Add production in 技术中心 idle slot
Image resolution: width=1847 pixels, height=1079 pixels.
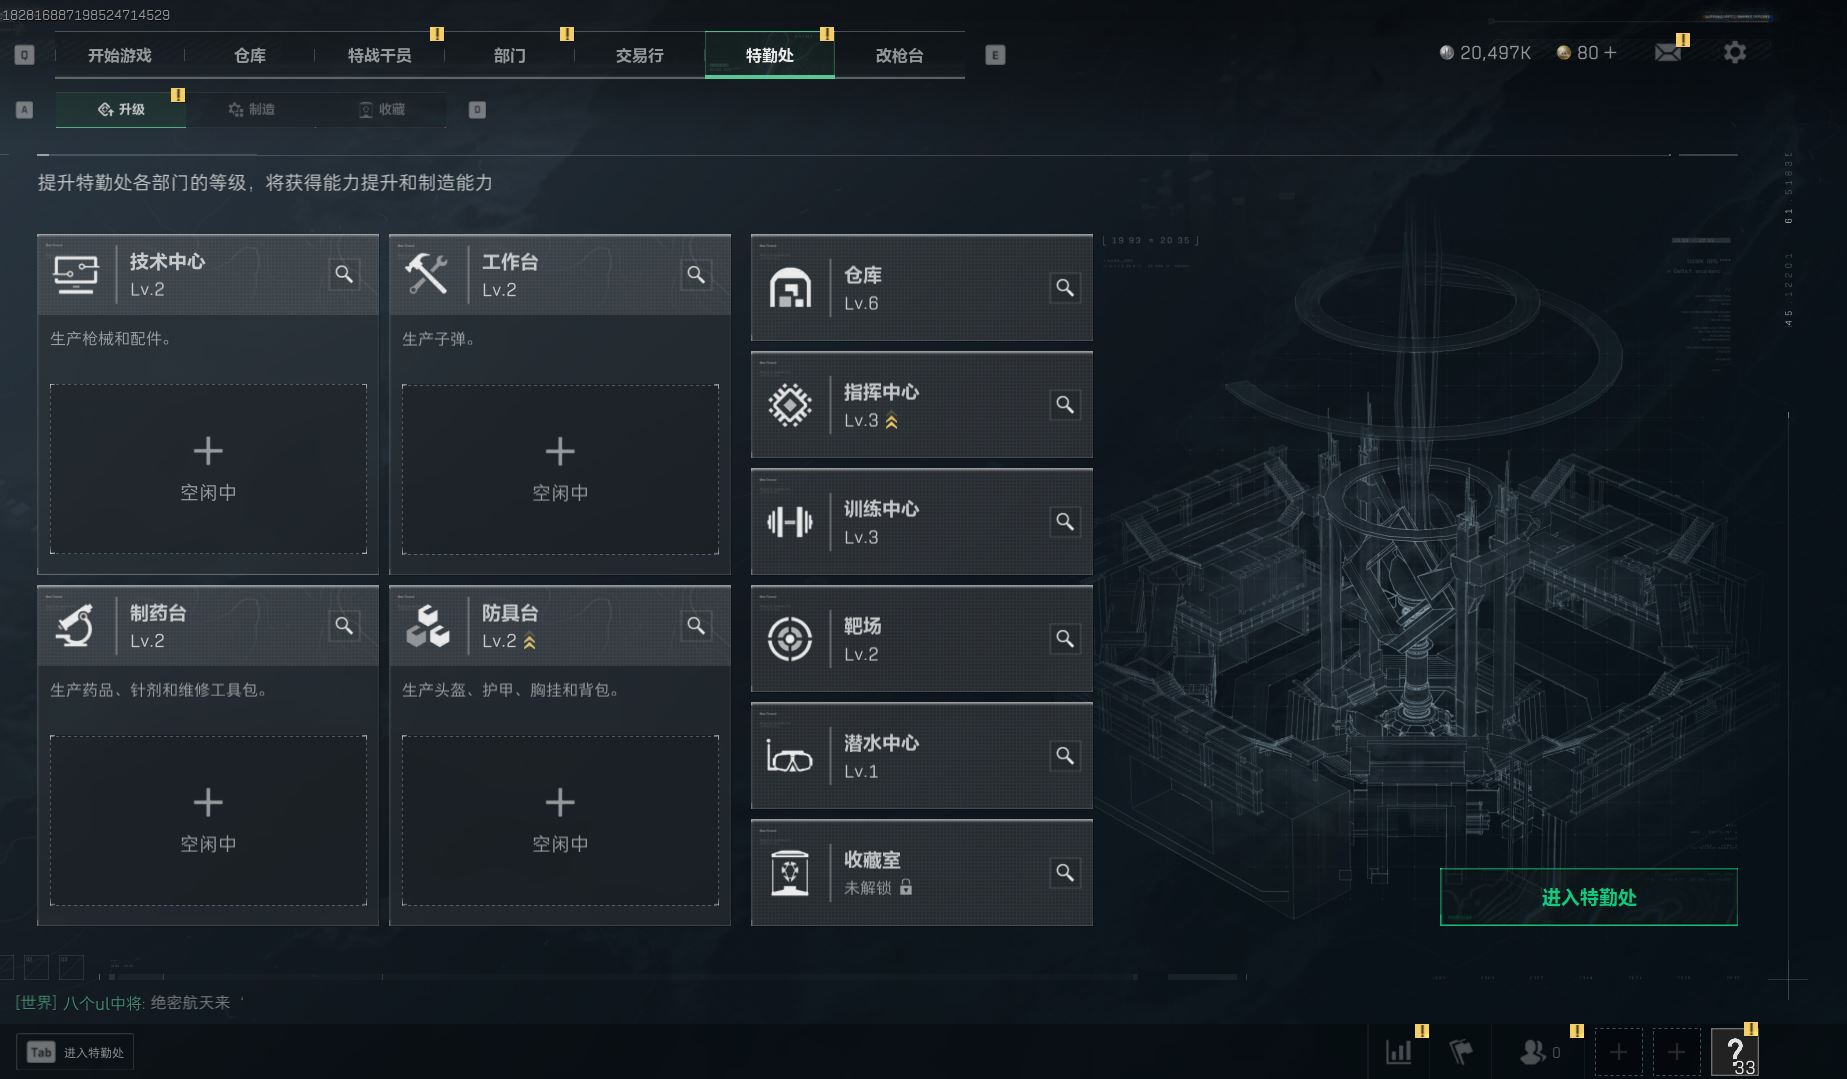pyautogui.click(x=208, y=469)
